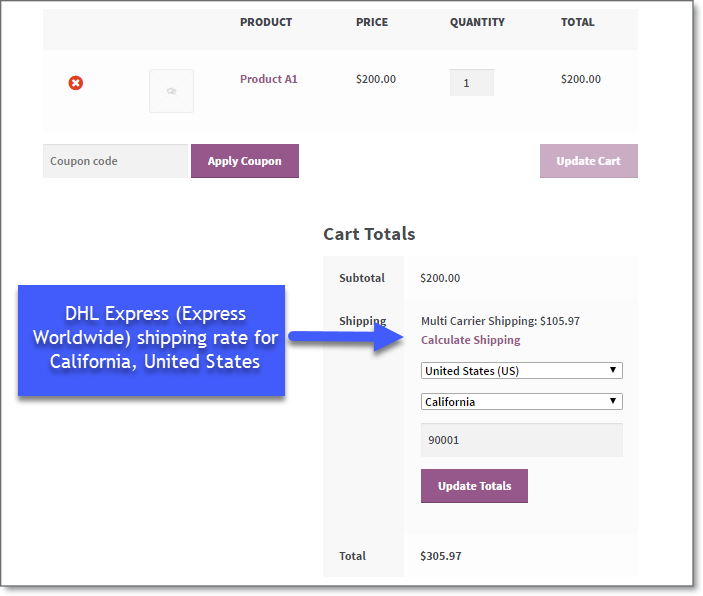
Task: Click the postcode field showing 90001
Action: pyautogui.click(x=521, y=440)
